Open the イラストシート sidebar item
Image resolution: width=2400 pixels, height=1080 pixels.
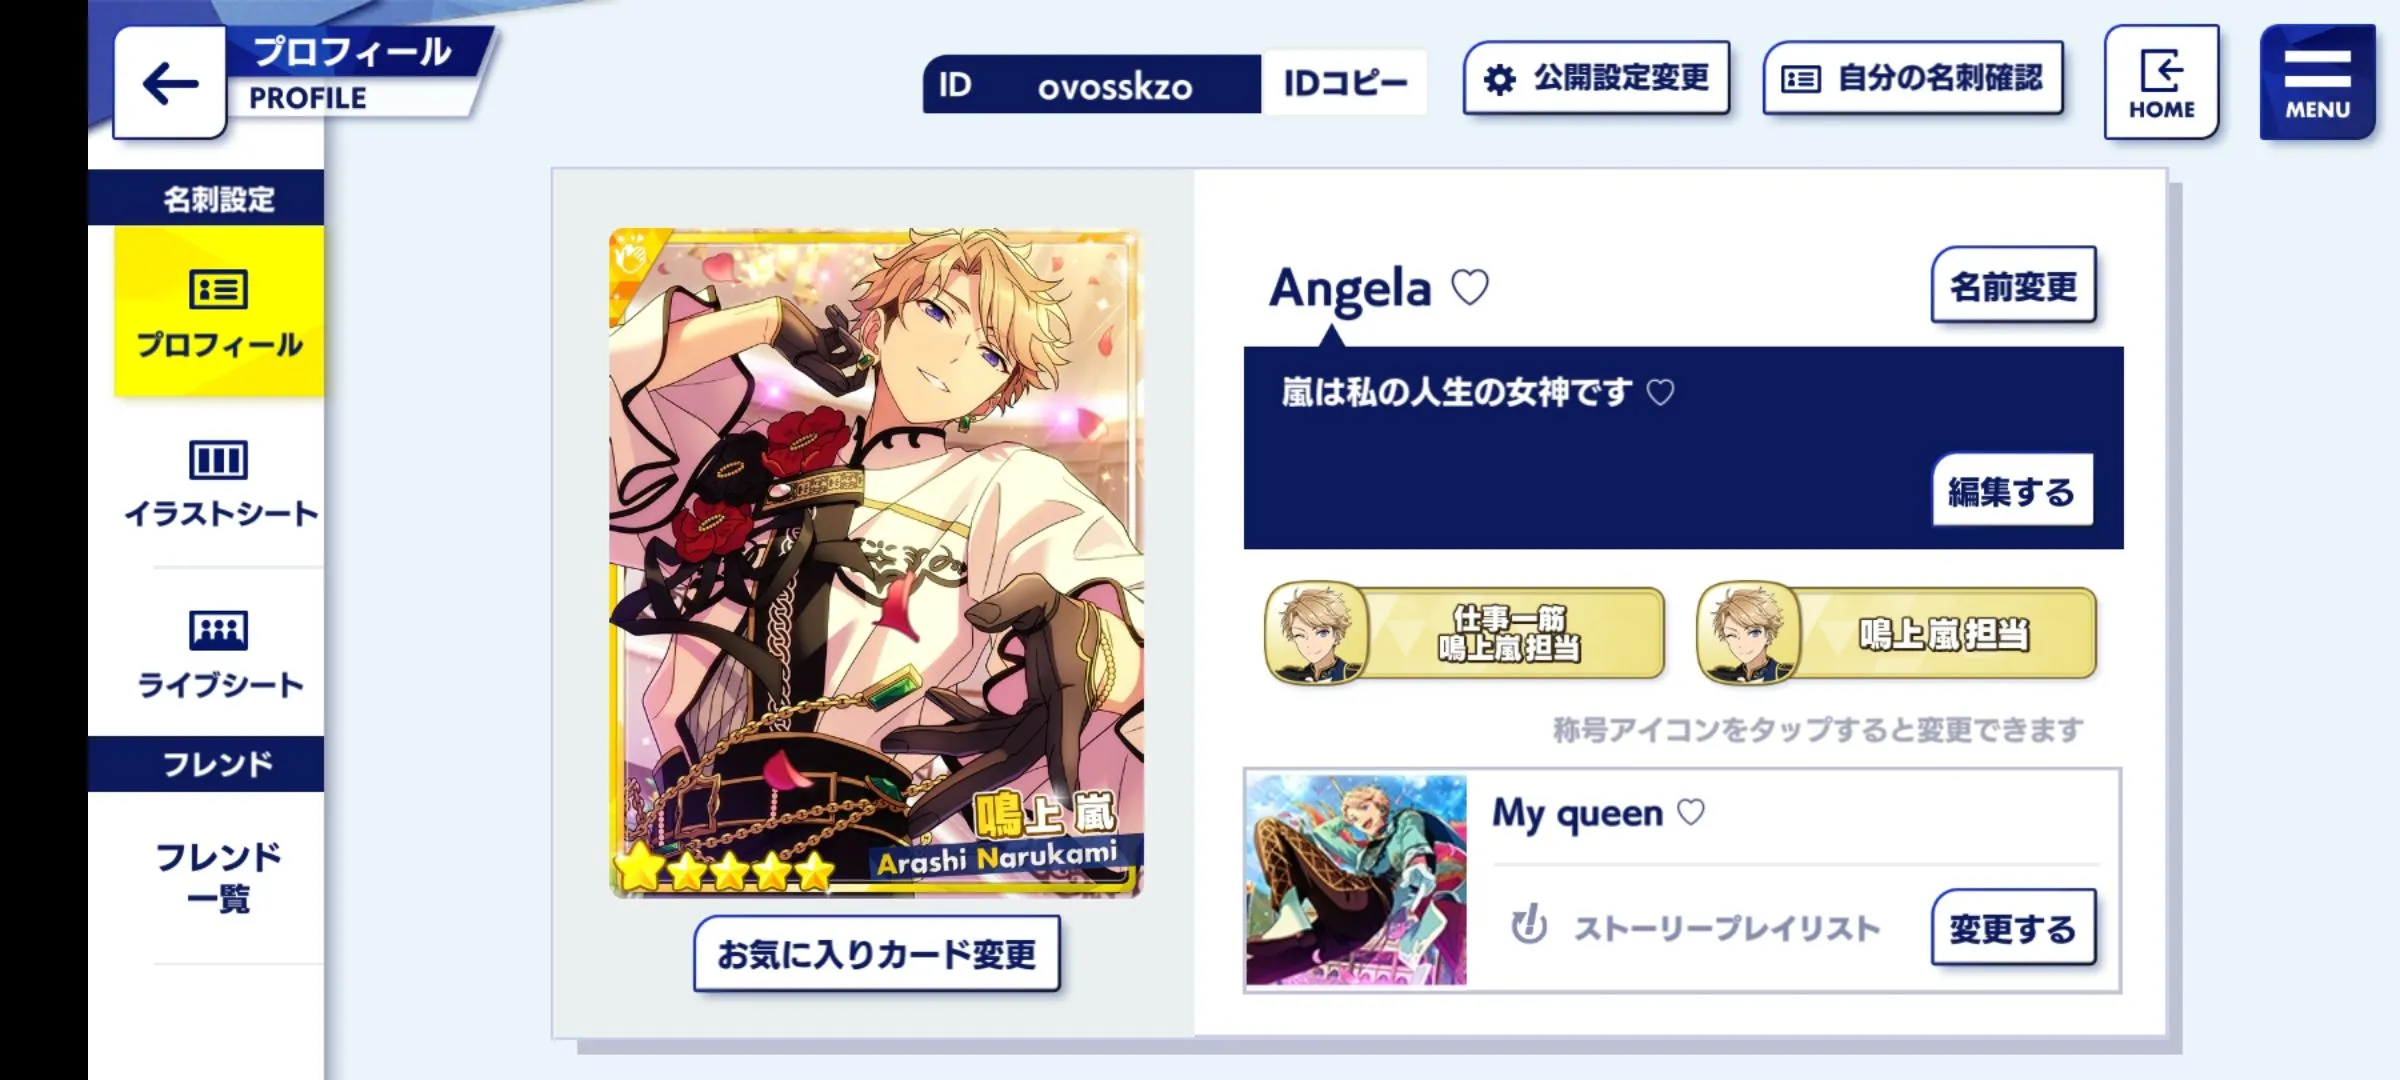click(x=219, y=483)
